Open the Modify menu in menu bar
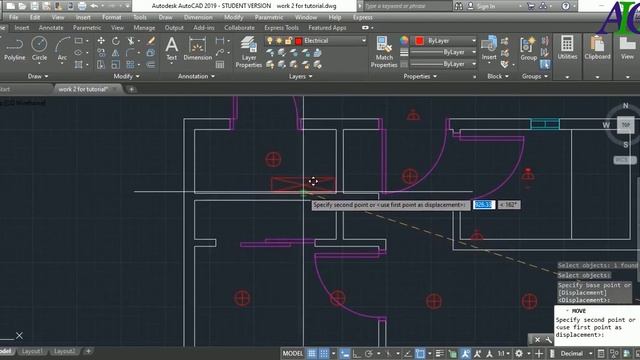This screenshot has width=640, height=360. (x=233, y=17)
